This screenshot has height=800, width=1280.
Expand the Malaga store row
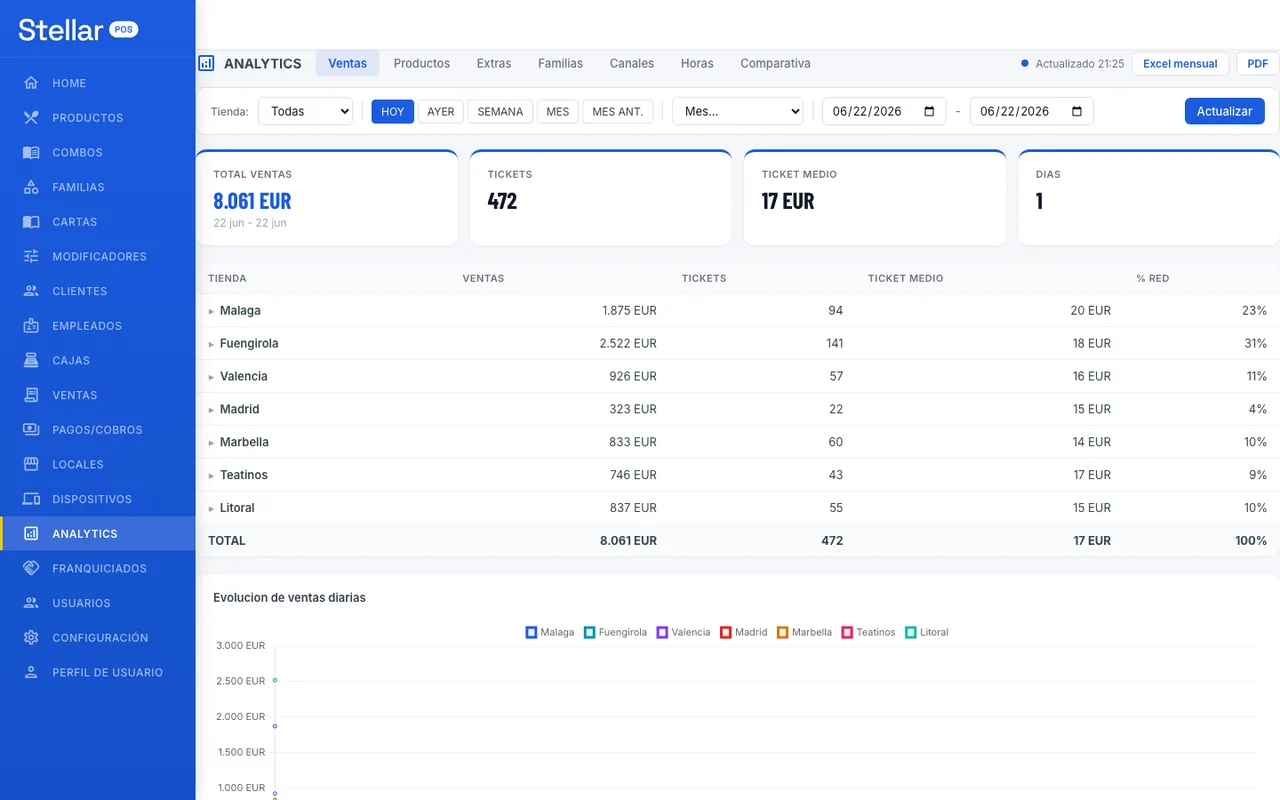211,311
